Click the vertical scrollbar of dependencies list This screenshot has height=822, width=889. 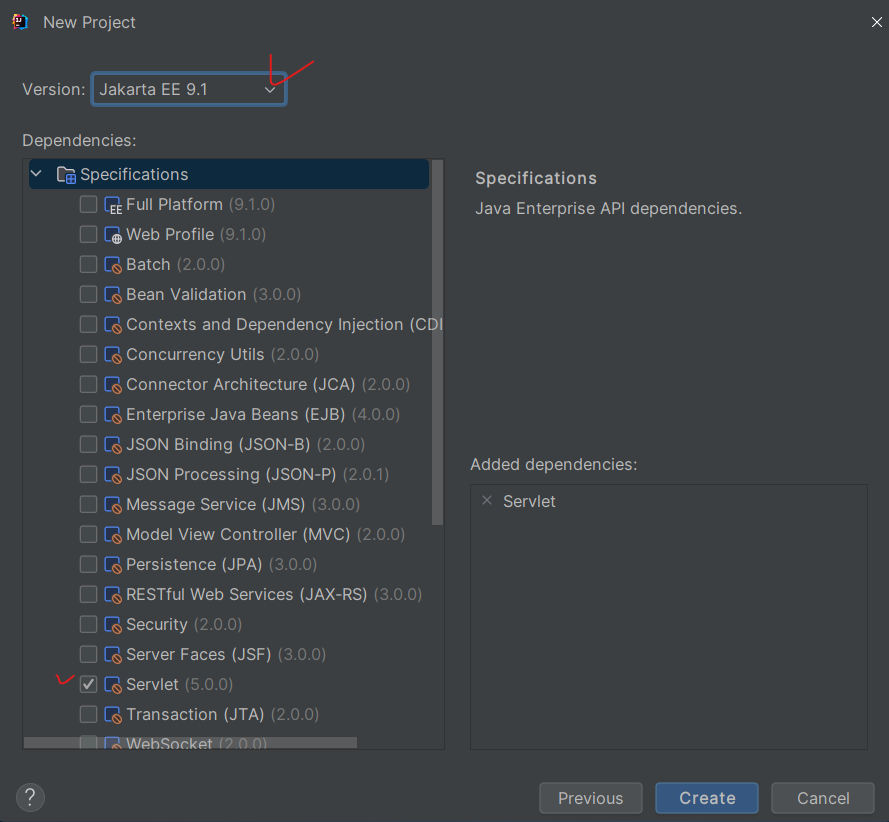(x=437, y=342)
